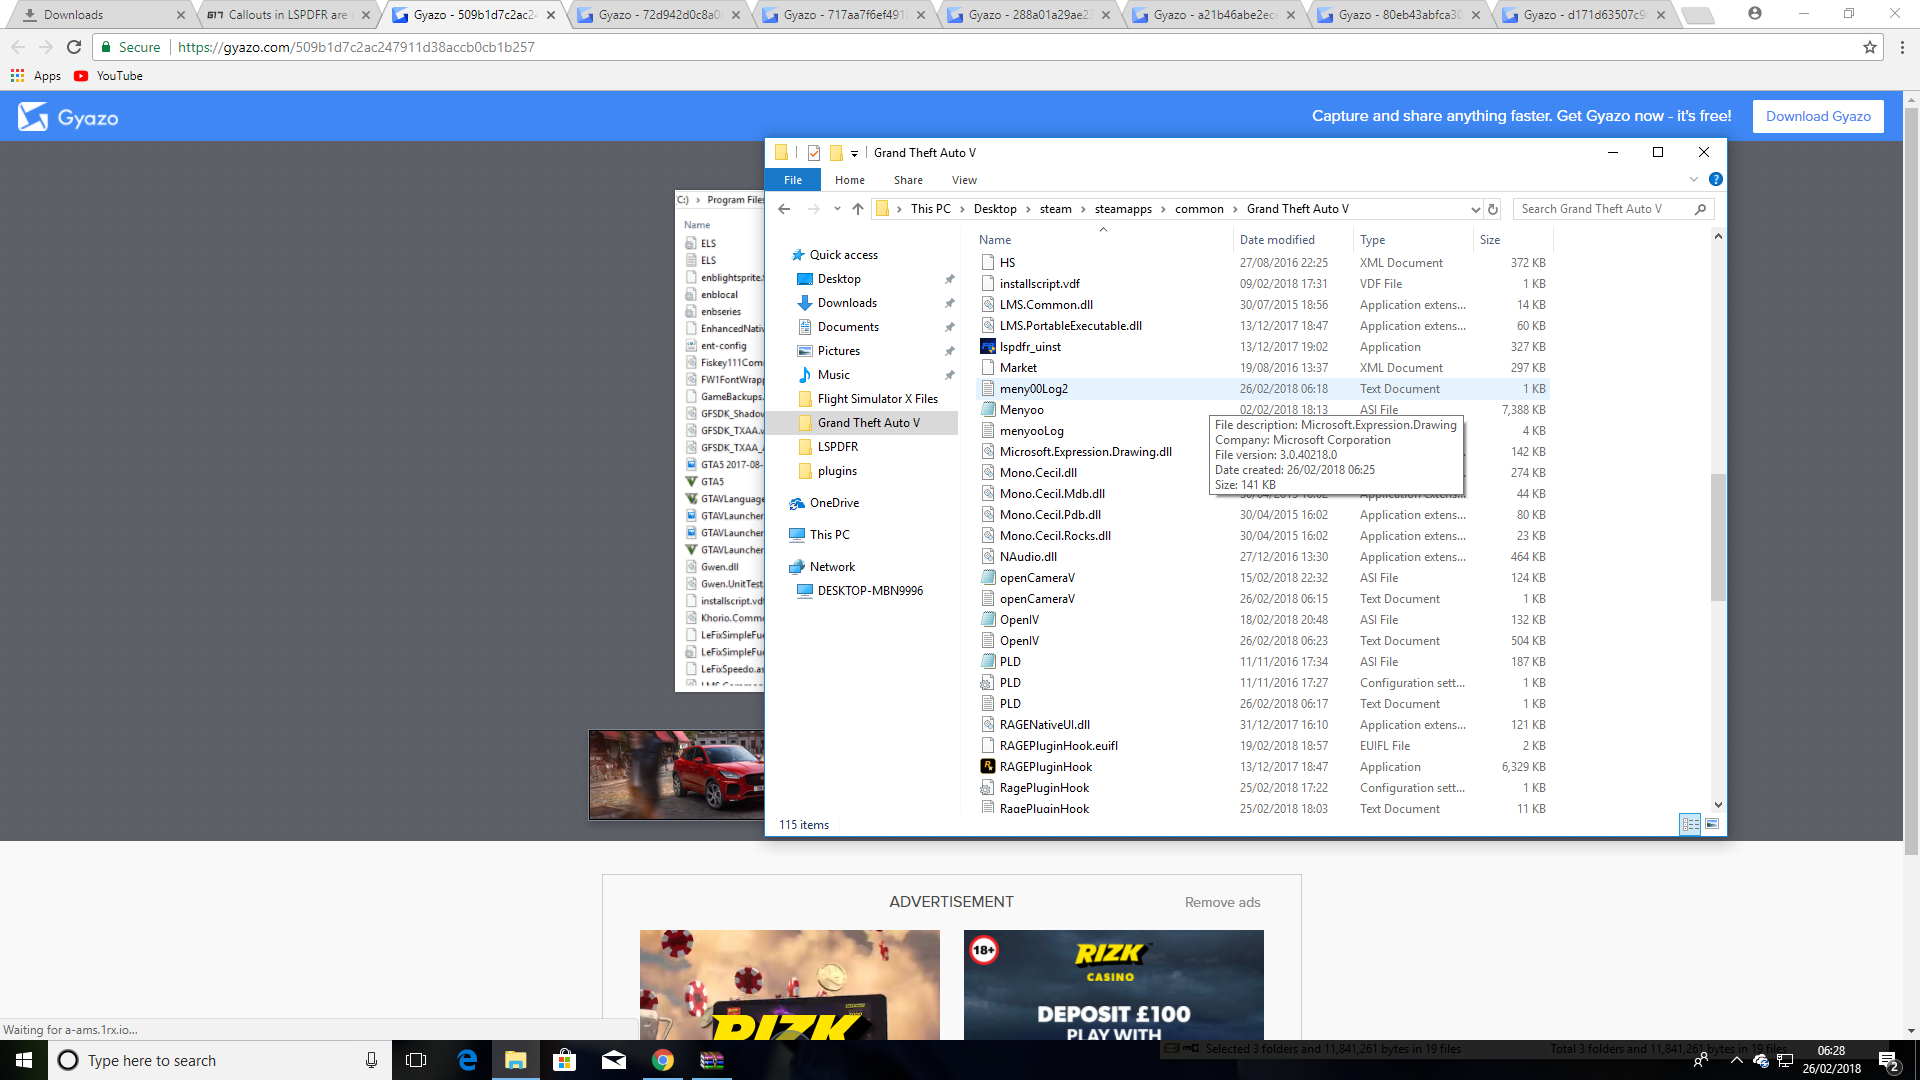
Task: Open the Customize Quick Access Toolbar dropdown
Action: pos(854,153)
